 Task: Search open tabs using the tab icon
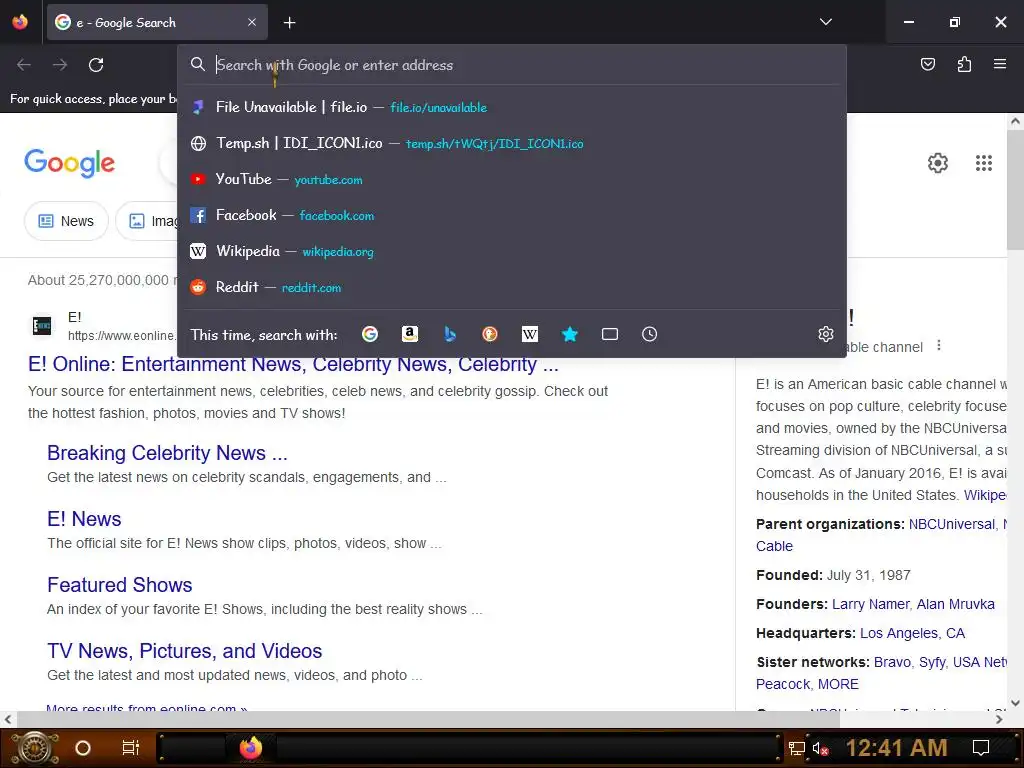coord(609,334)
